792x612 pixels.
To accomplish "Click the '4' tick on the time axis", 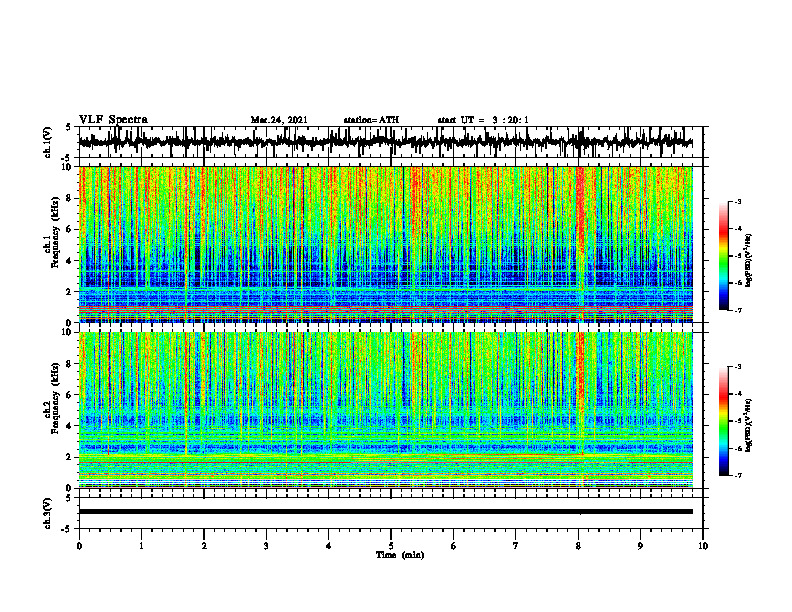I will click(329, 546).
